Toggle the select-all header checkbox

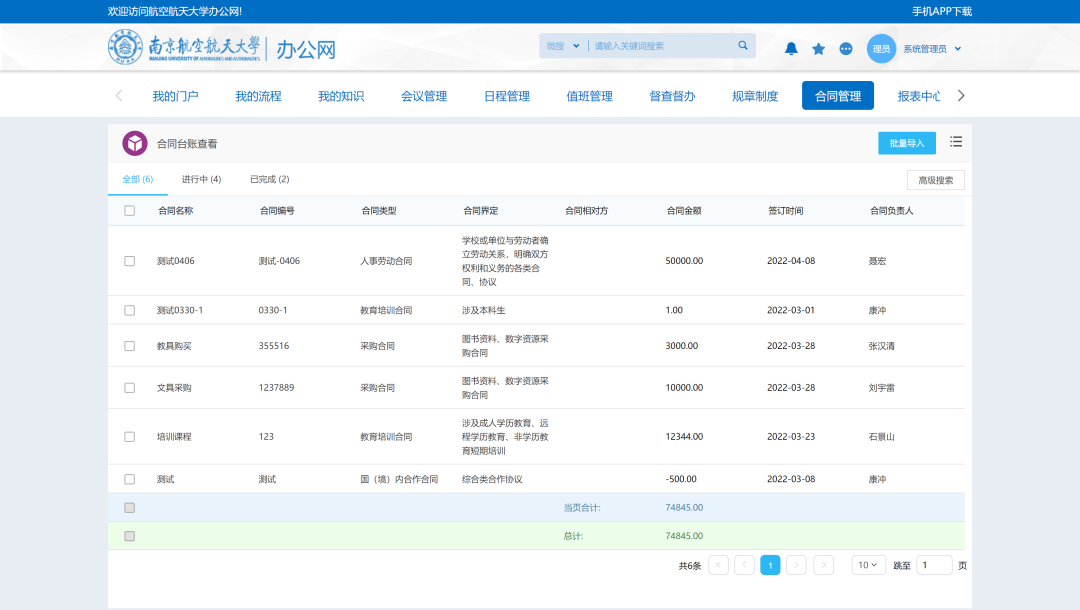[x=129, y=211]
